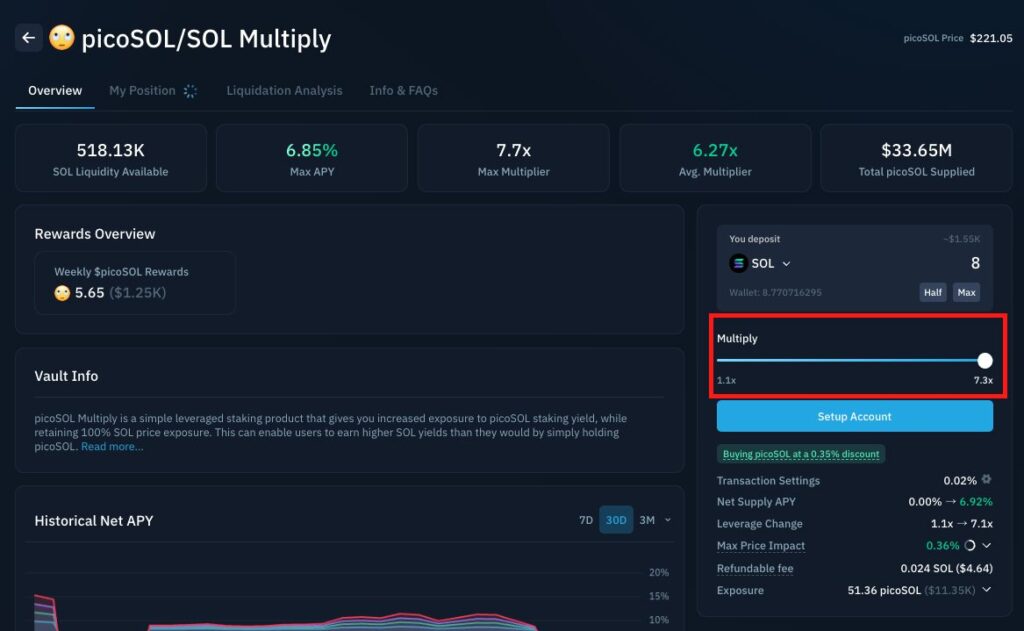The height and width of the screenshot is (631, 1024).
Task: Click the Leverage Change 1.1x → 7.1x value
Action: coord(962,524)
